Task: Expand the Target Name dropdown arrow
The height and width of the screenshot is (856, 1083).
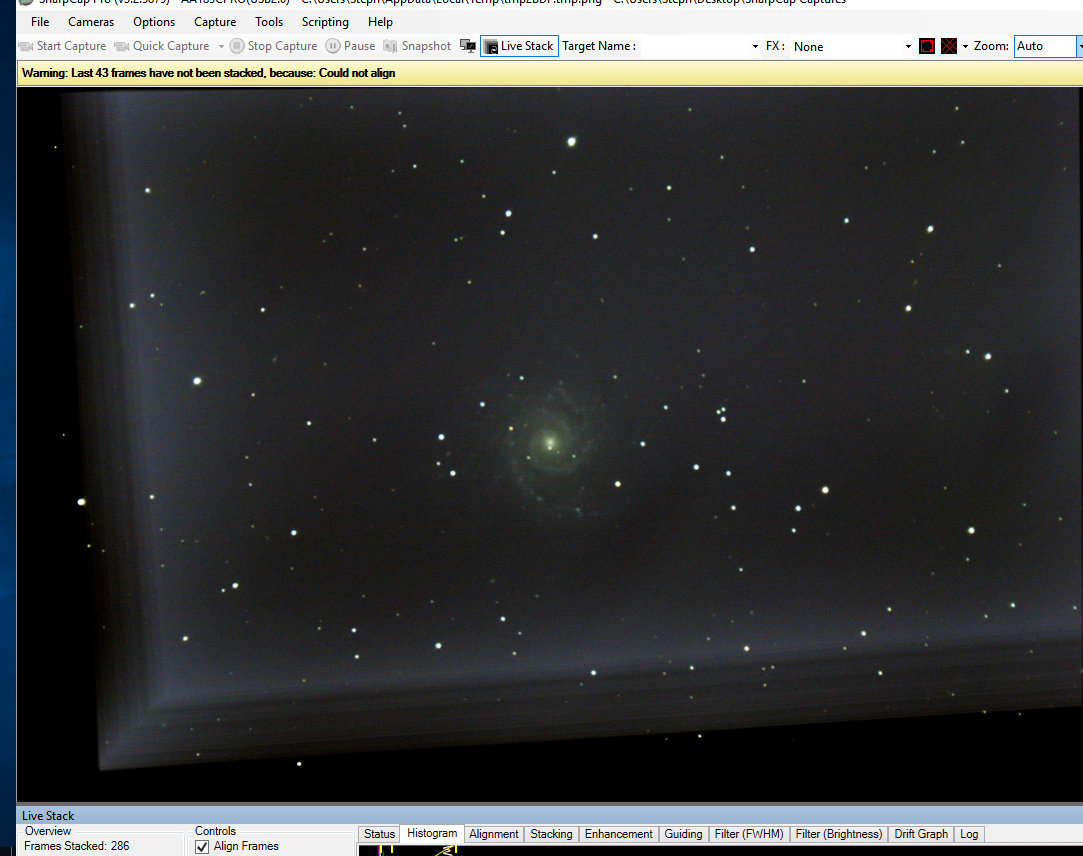Action: pyautogui.click(x=755, y=46)
